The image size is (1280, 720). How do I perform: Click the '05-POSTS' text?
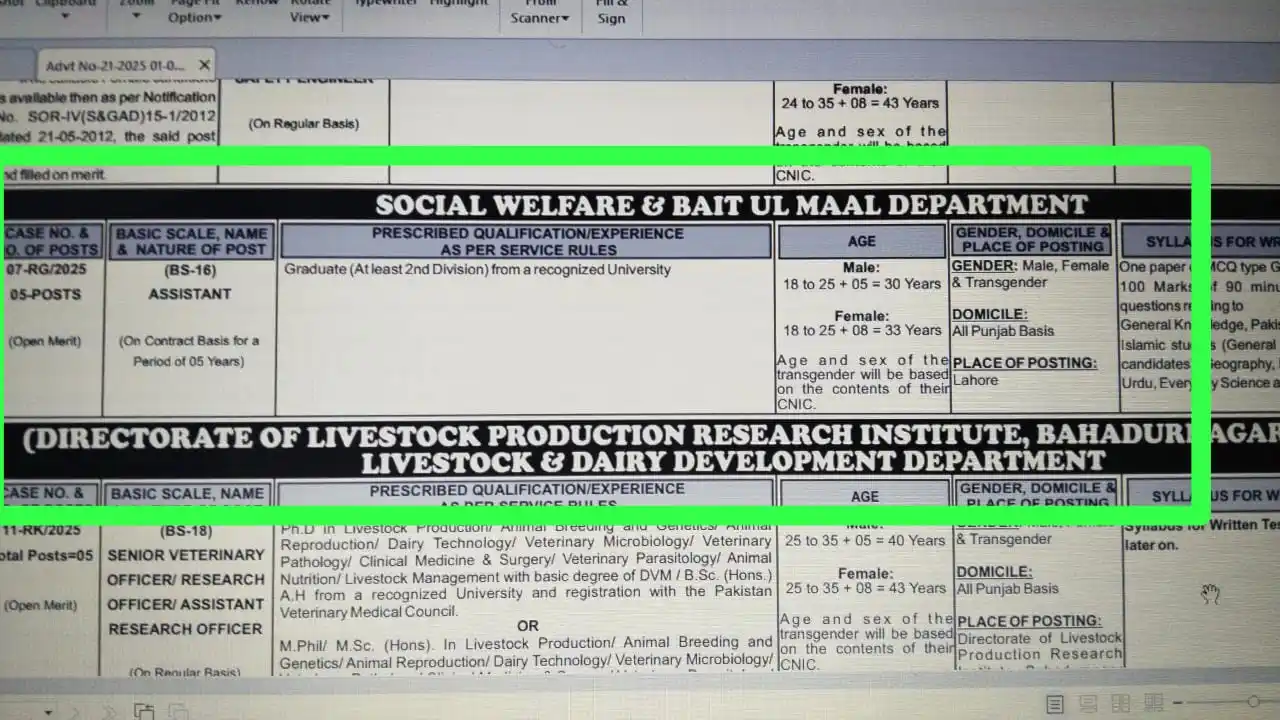[x=44, y=295]
